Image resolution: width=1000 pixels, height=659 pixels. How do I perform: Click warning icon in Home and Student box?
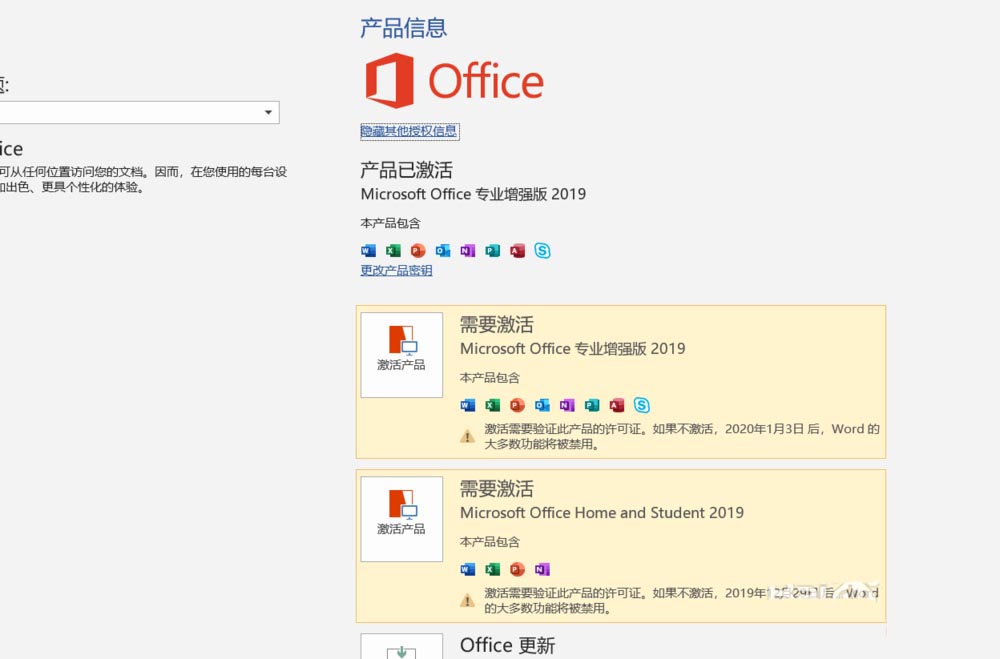[x=467, y=600]
